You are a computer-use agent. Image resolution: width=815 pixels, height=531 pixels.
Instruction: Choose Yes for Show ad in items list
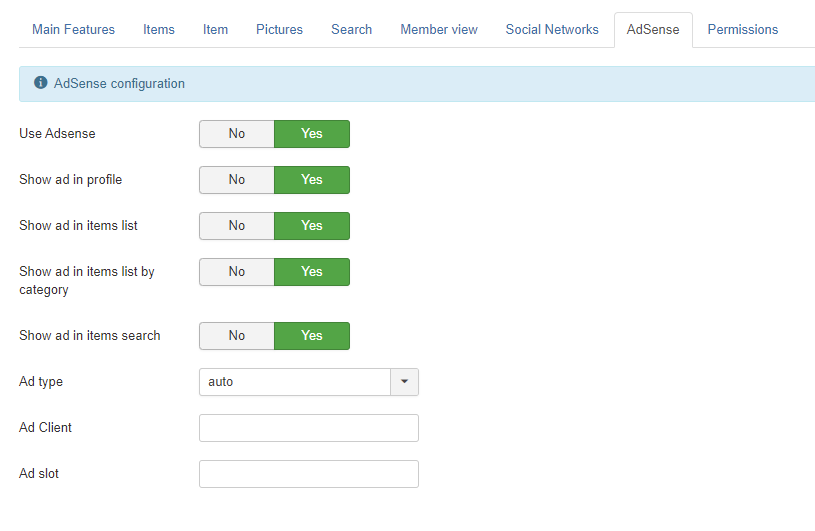tap(312, 225)
